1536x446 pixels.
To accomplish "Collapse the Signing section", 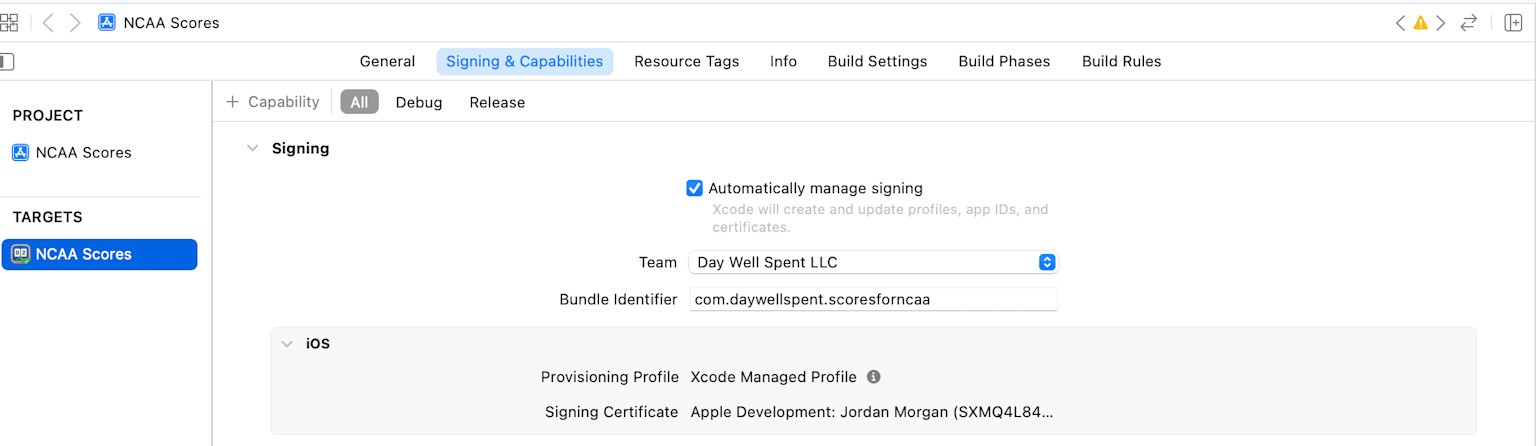I will 253,148.
